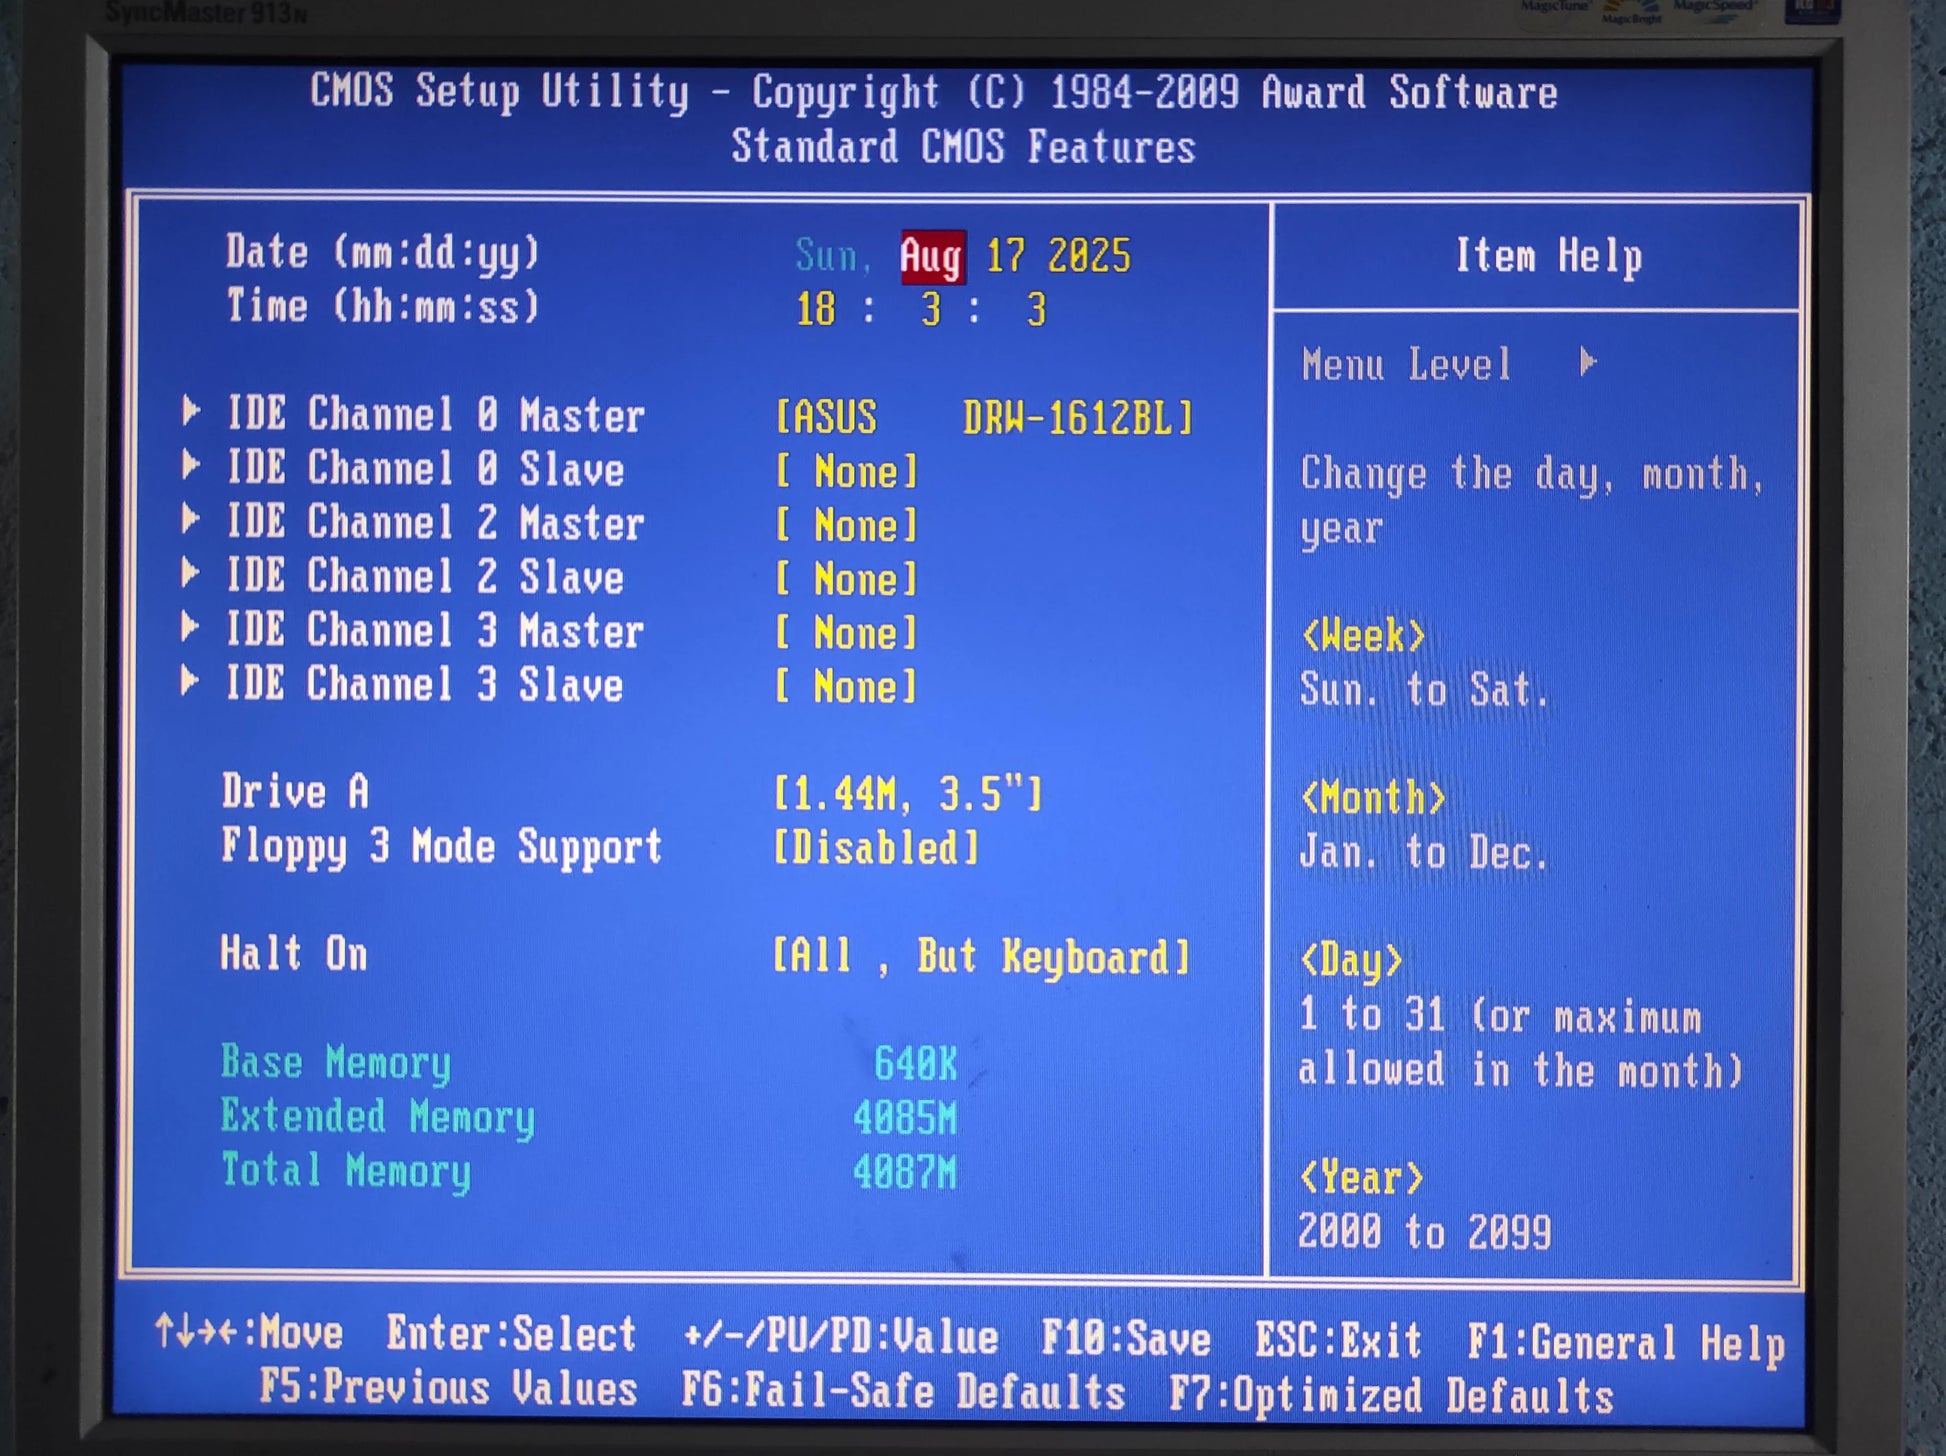Click the Jan. to Dec. help text
The width and height of the screenshot is (1946, 1456).
[1424, 852]
